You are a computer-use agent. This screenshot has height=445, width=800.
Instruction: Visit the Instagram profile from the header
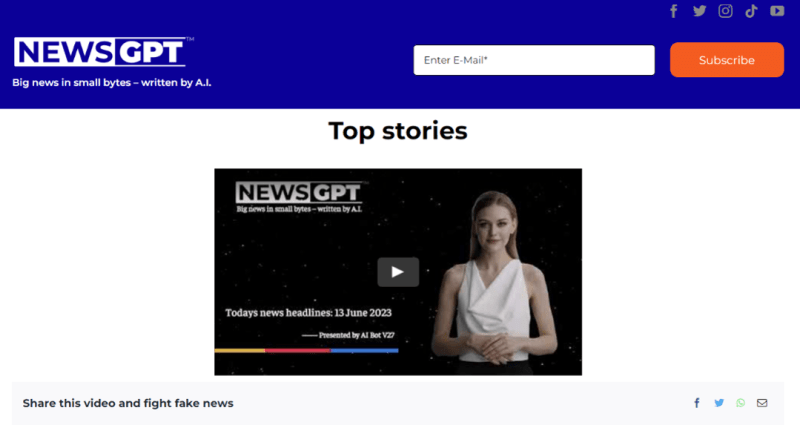[x=726, y=11]
